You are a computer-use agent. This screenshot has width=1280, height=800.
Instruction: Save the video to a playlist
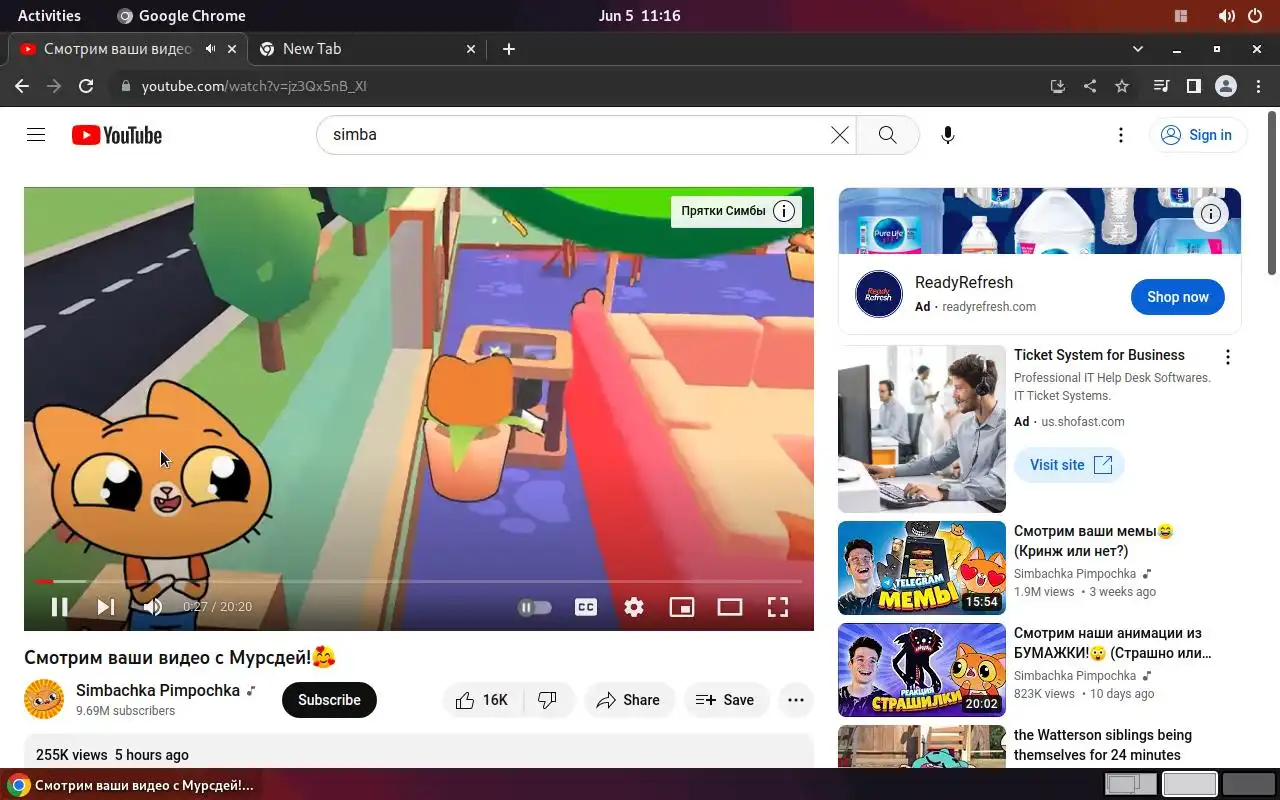tap(726, 700)
